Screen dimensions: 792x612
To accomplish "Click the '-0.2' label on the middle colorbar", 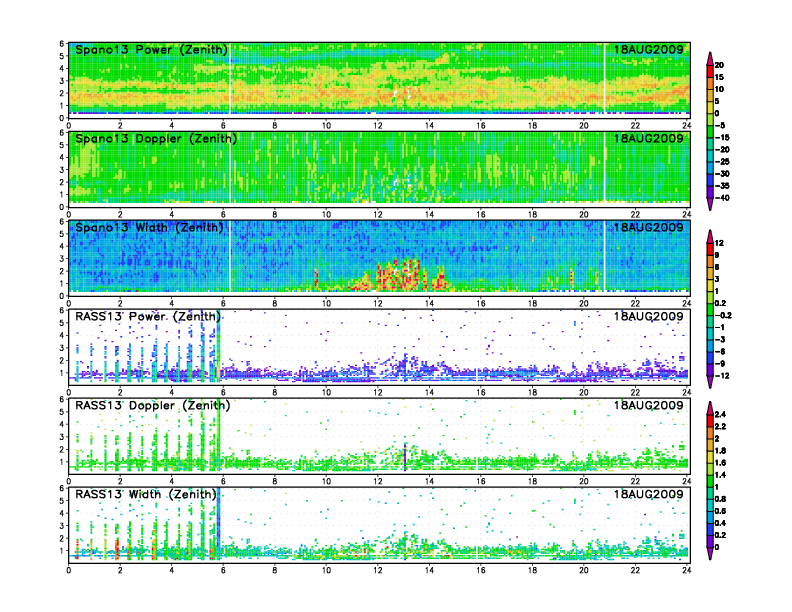I will 723,316.
